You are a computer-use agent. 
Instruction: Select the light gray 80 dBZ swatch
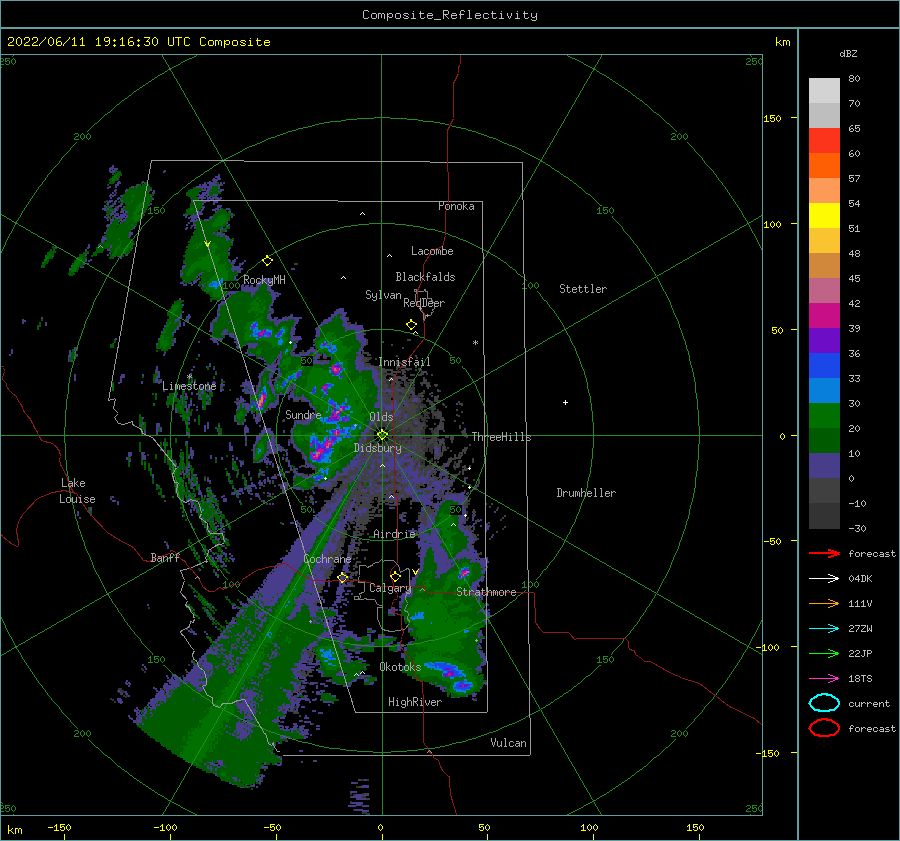click(824, 90)
